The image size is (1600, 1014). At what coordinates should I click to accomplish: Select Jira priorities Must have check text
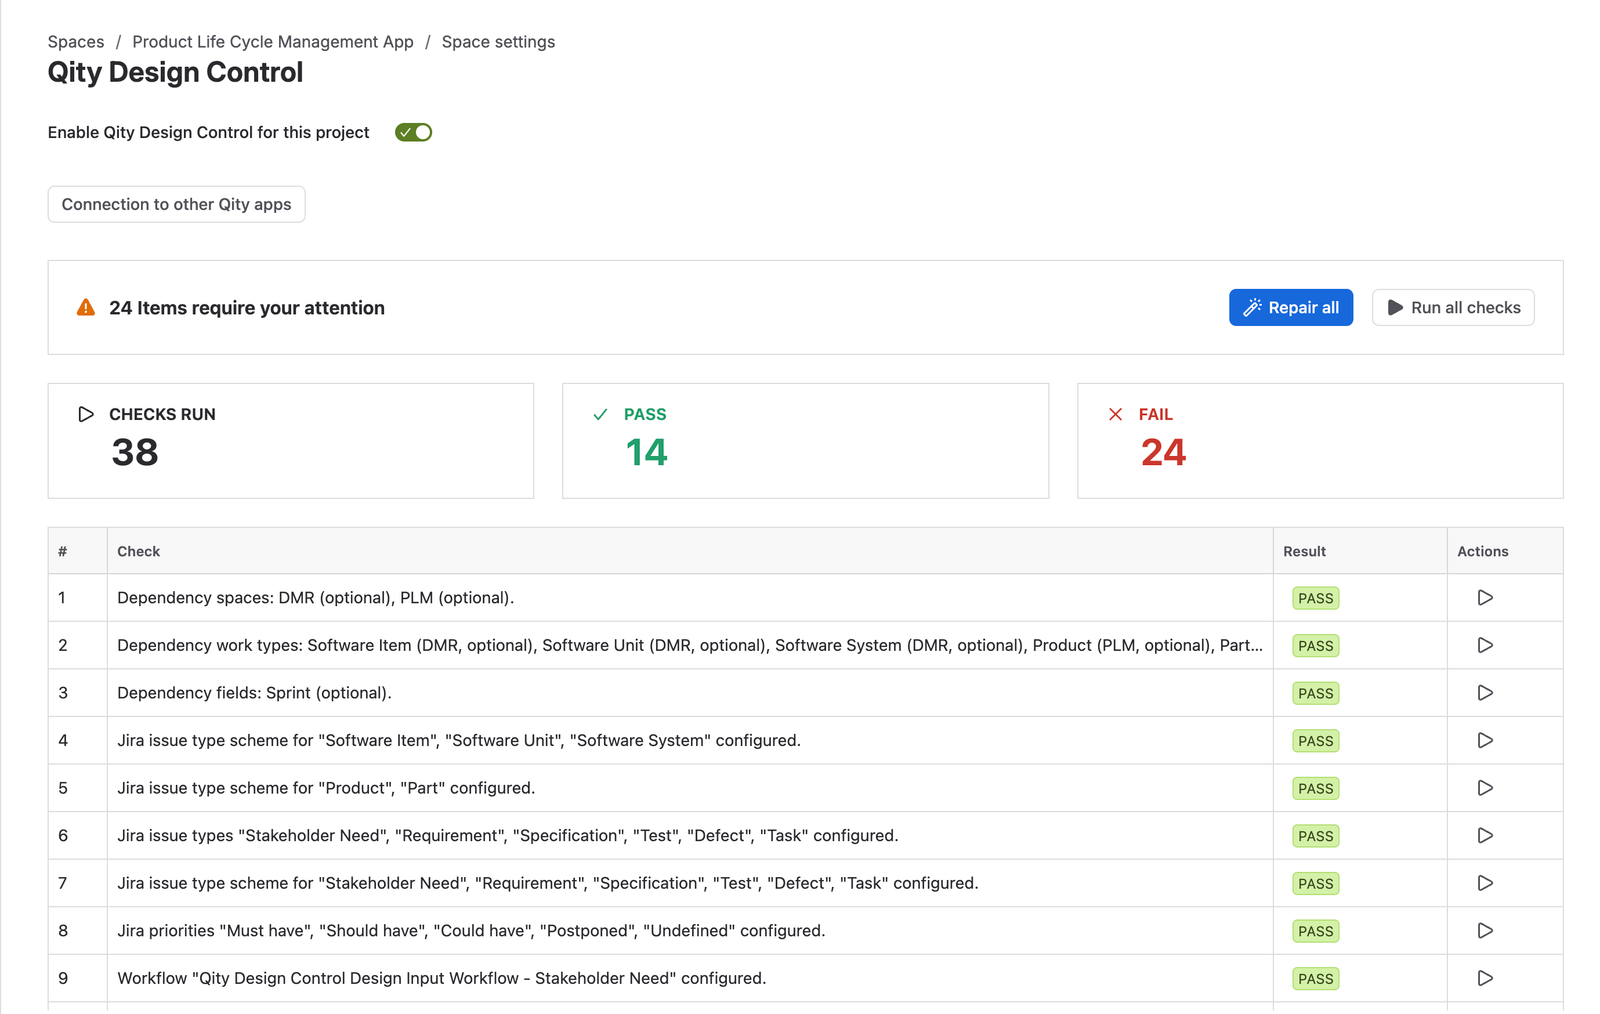[x=471, y=931]
